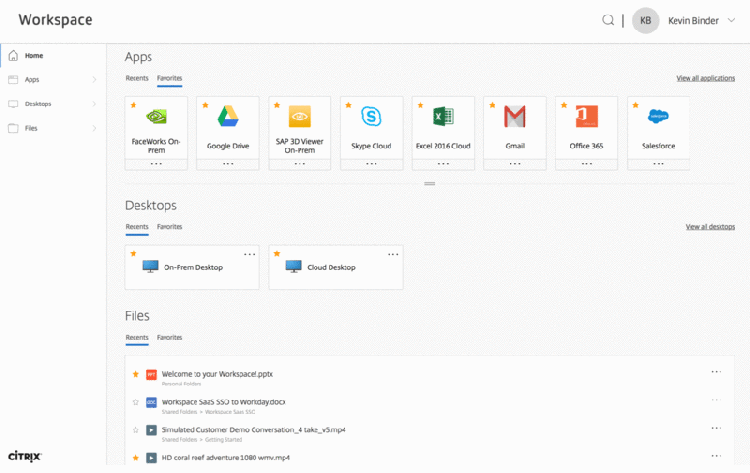Click the Apps window icon in sidebar

point(13,79)
